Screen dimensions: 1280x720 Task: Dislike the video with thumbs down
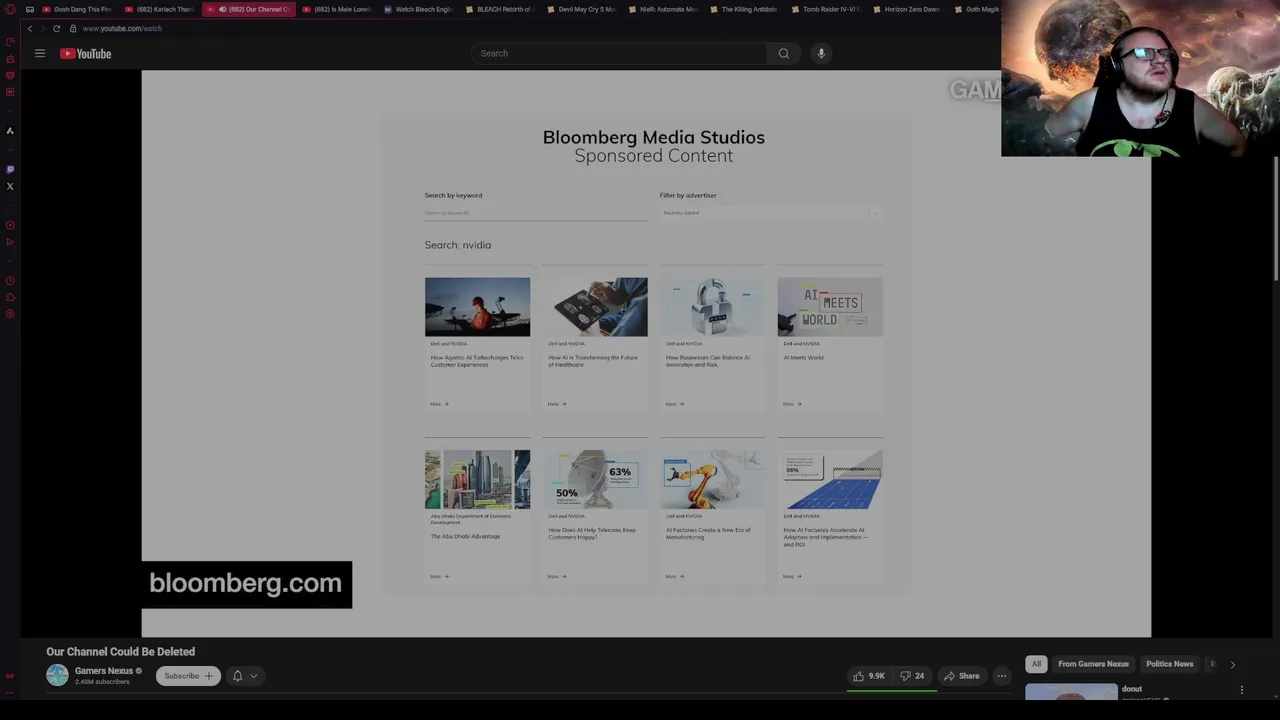click(912, 676)
